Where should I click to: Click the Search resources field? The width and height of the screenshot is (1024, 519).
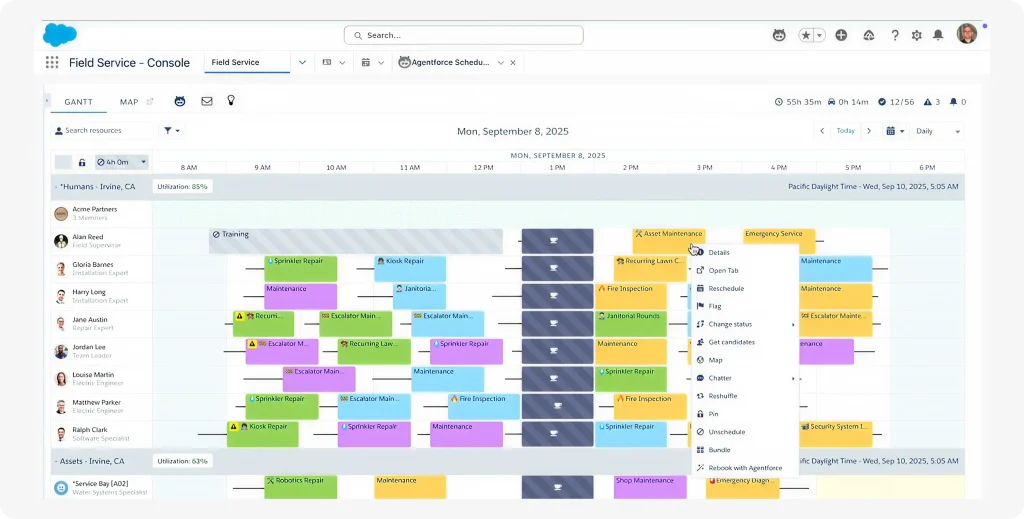(102, 131)
